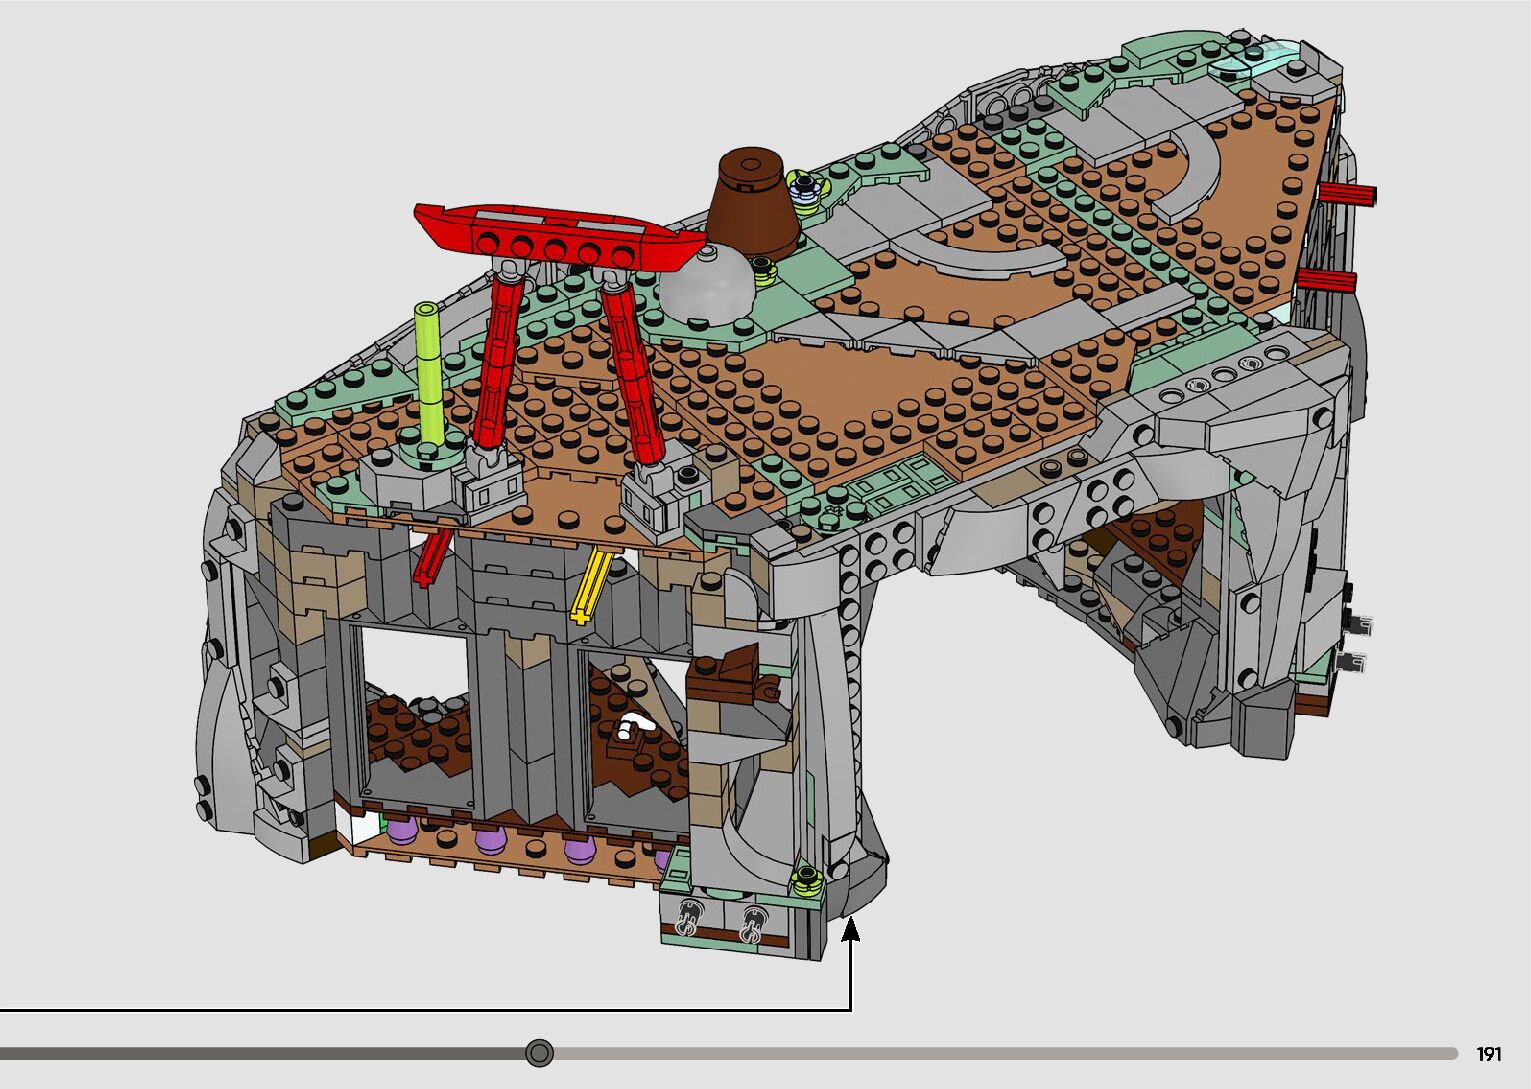The image size is (1531, 1089).
Task: Select the yellow cross axle under the roof
Action: point(591,583)
